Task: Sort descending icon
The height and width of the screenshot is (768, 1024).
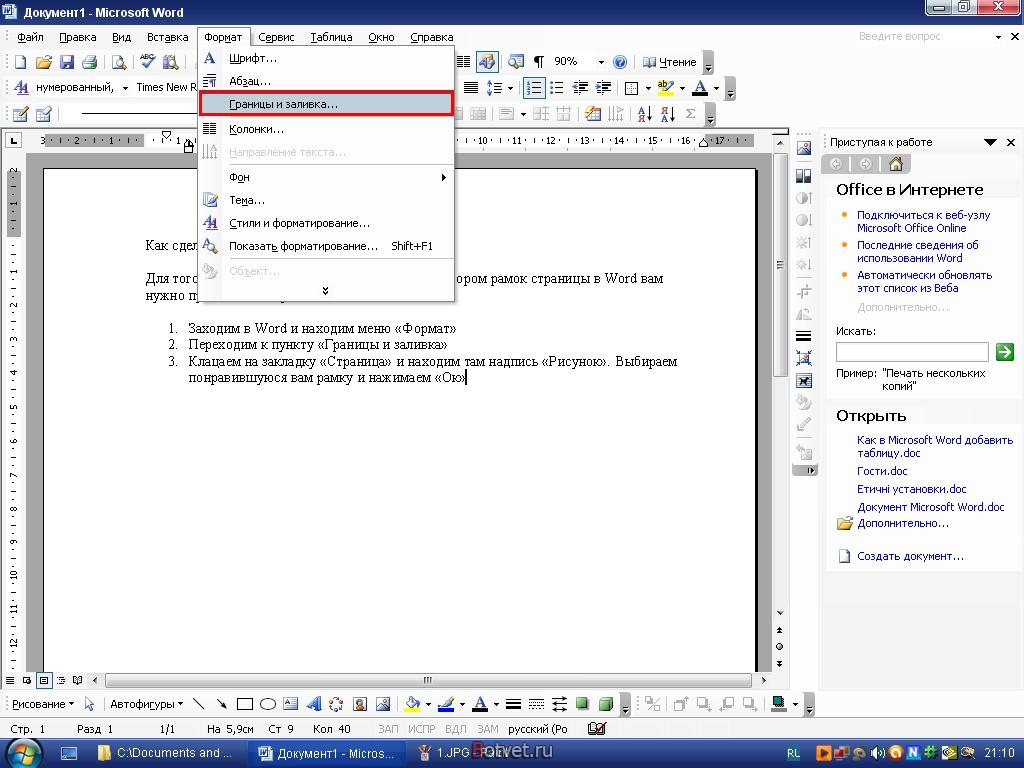Action: 667,114
